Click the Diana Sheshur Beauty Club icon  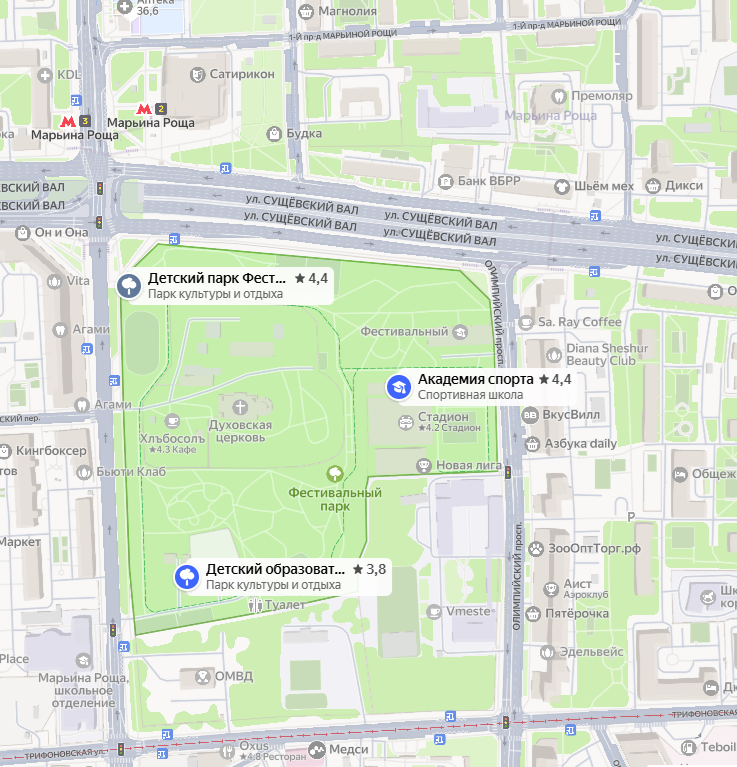554,355
